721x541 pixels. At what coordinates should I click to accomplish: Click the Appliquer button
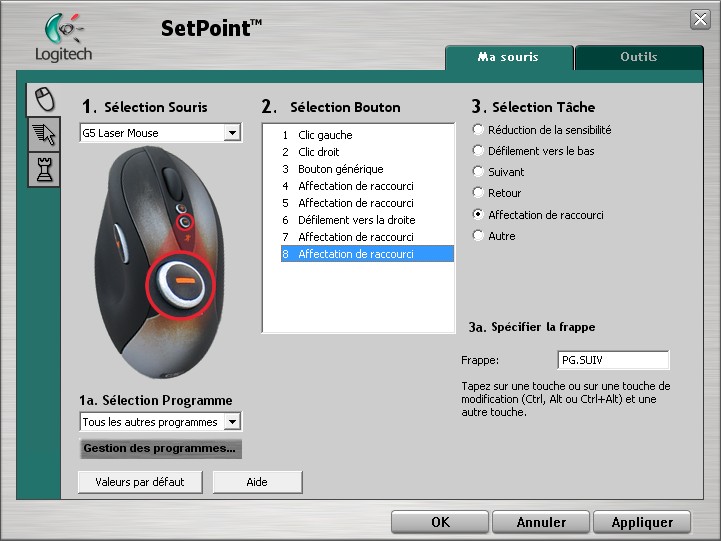(642, 522)
